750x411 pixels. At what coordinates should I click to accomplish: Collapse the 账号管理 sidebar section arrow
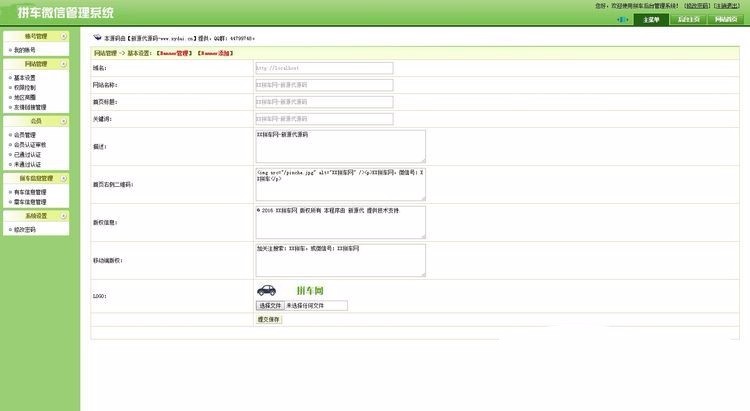pos(63,36)
